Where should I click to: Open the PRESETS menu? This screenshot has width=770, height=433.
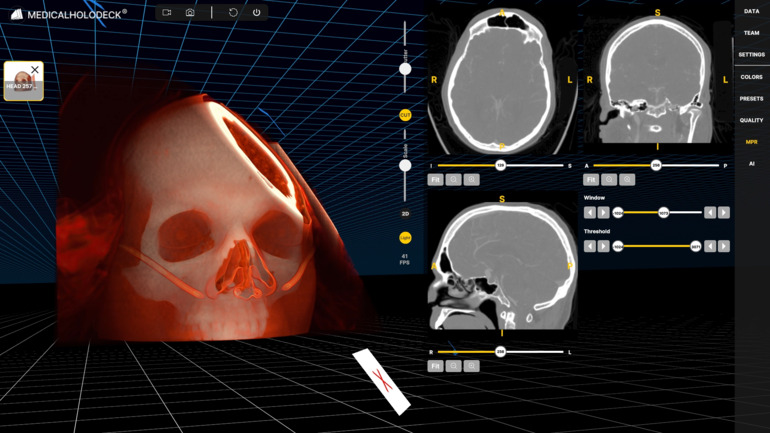click(751, 99)
